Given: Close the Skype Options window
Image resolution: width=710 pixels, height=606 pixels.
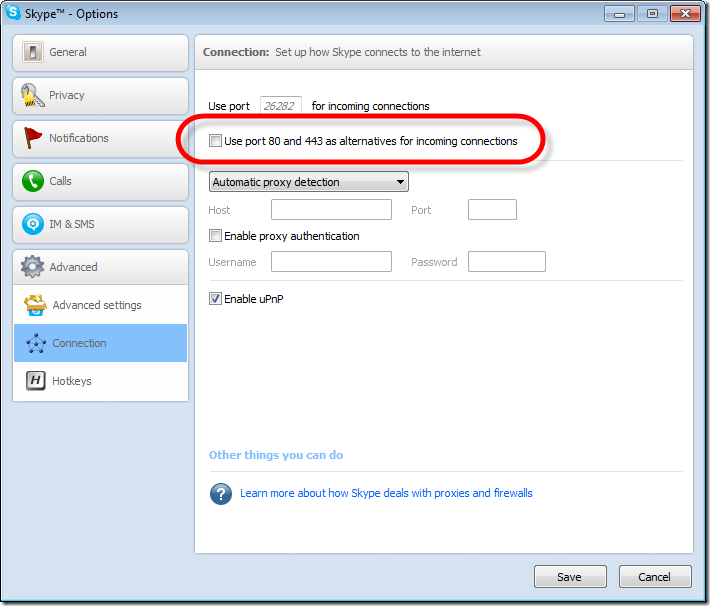Looking at the screenshot, I should point(686,14).
